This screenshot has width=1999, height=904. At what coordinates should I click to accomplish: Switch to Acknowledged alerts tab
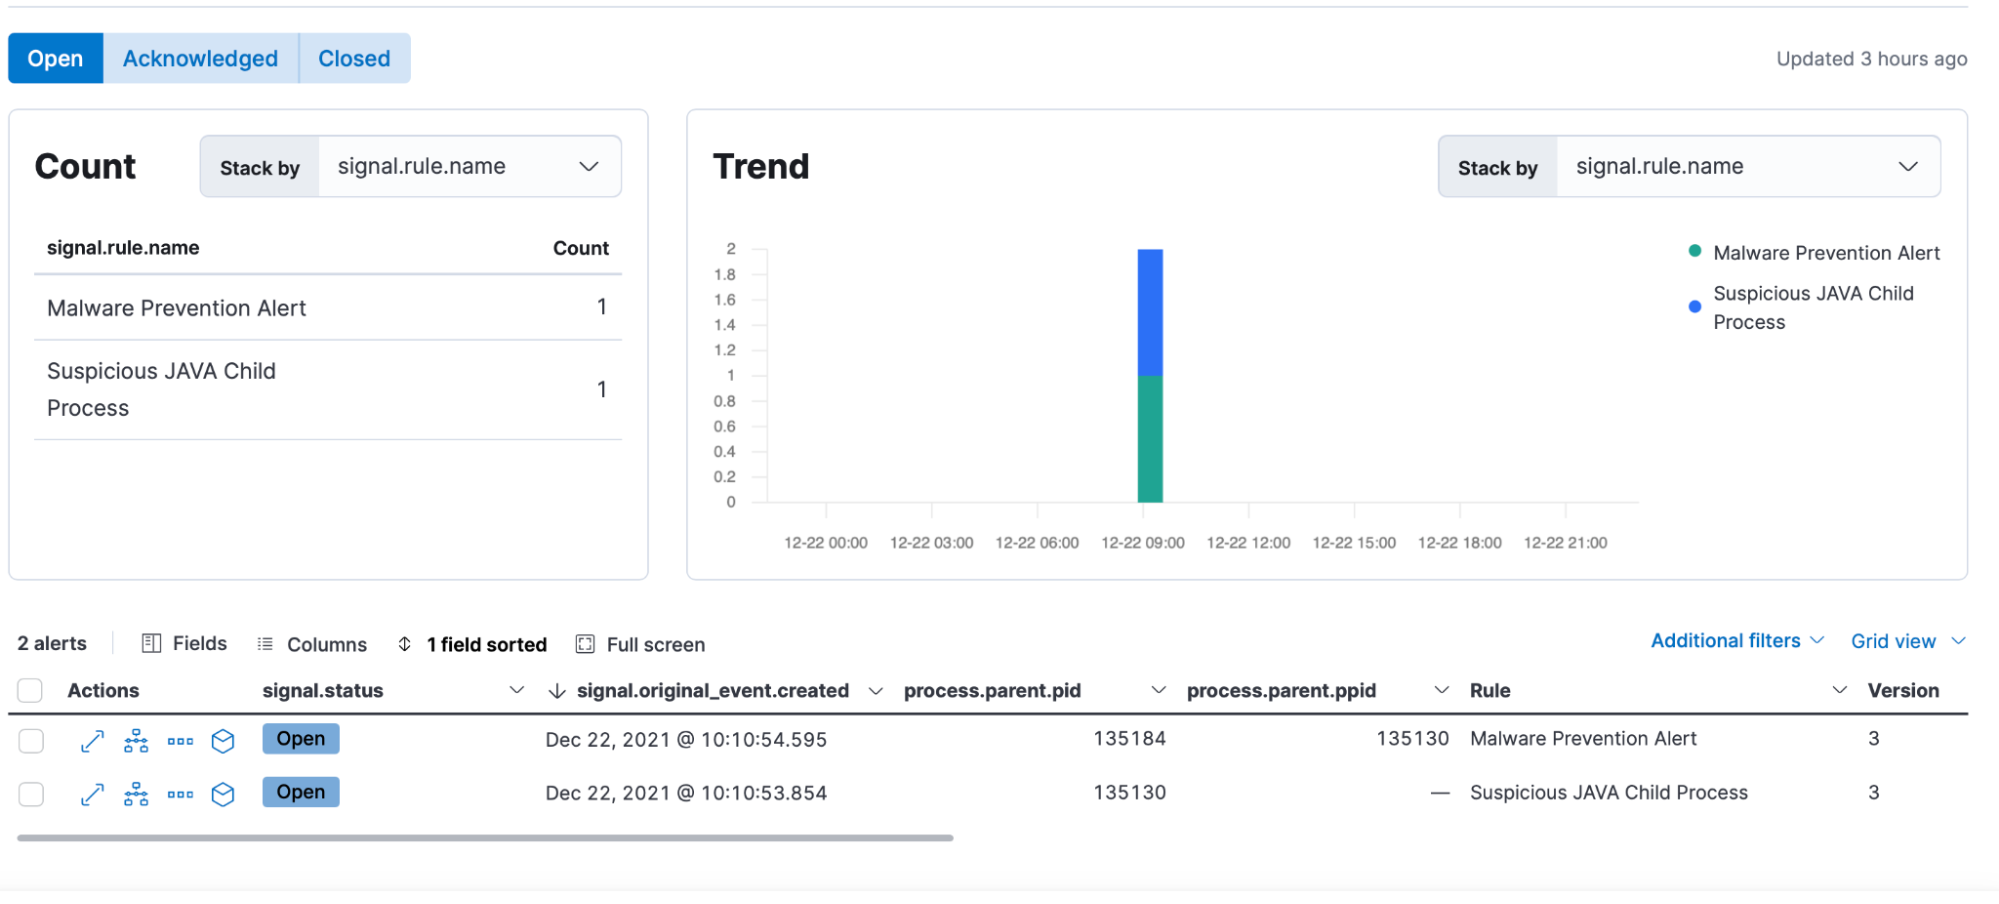point(201,58)
